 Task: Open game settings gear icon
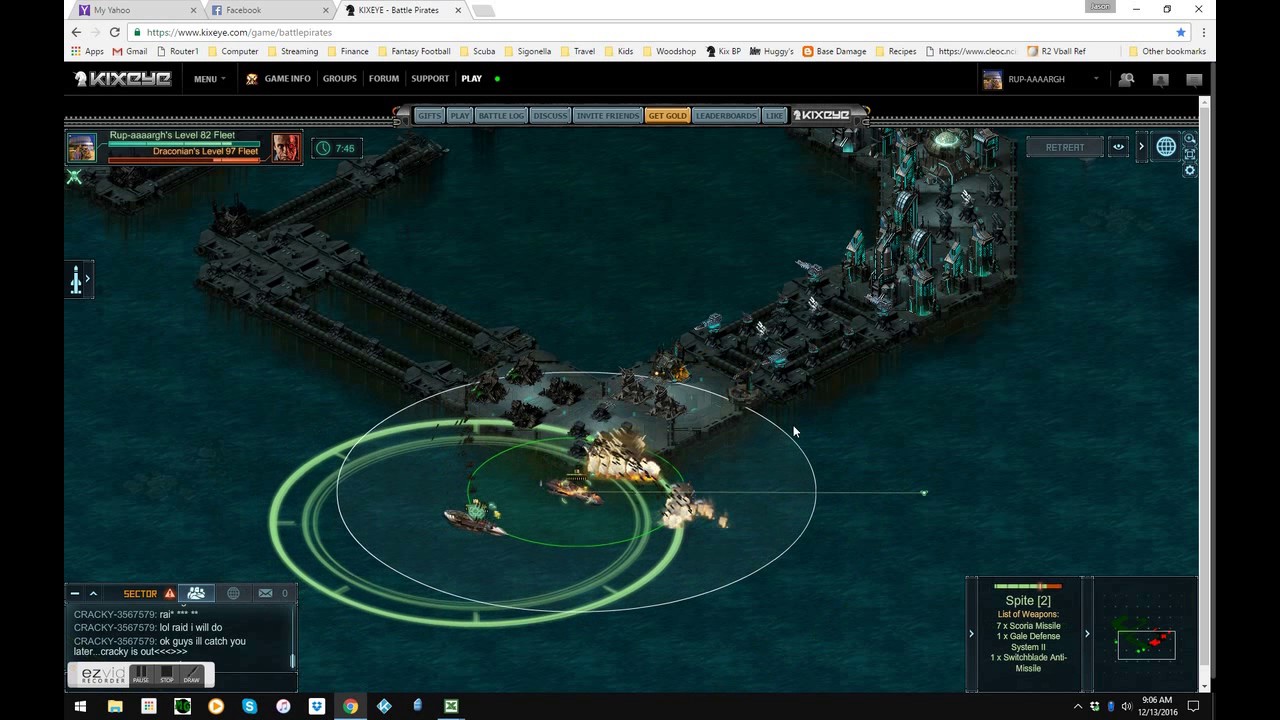(1190, 171)
